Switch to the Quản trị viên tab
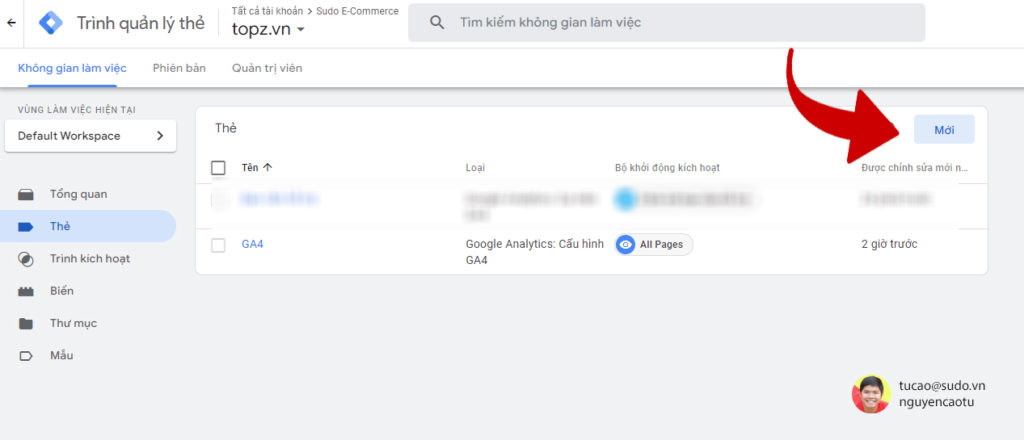Image resolution: width=1024 pixels, height=440 pixels. click(x=267, y=68)
